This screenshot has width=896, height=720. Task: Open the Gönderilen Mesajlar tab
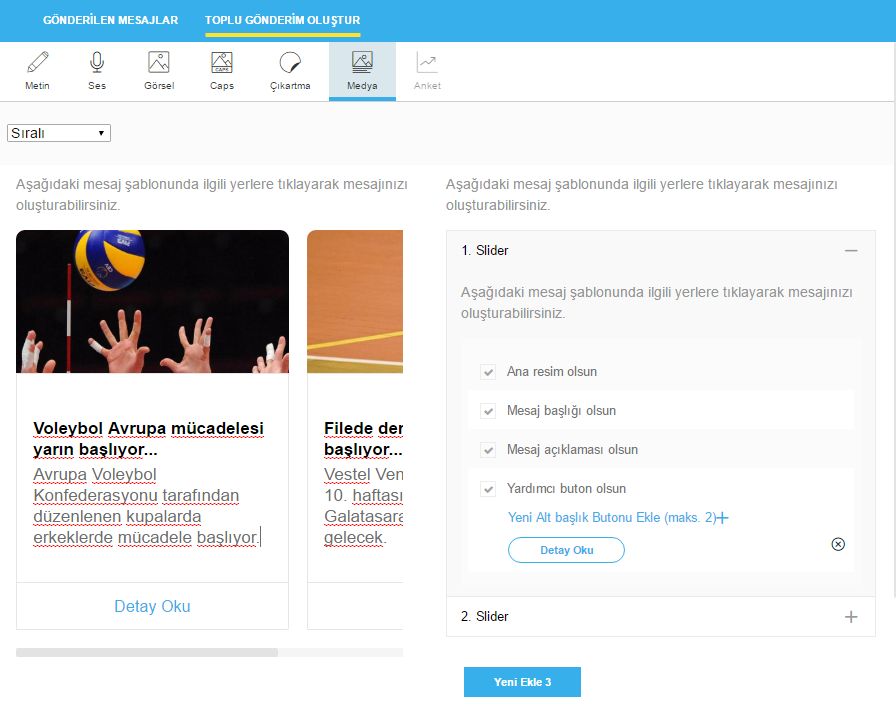click(110, 20)
